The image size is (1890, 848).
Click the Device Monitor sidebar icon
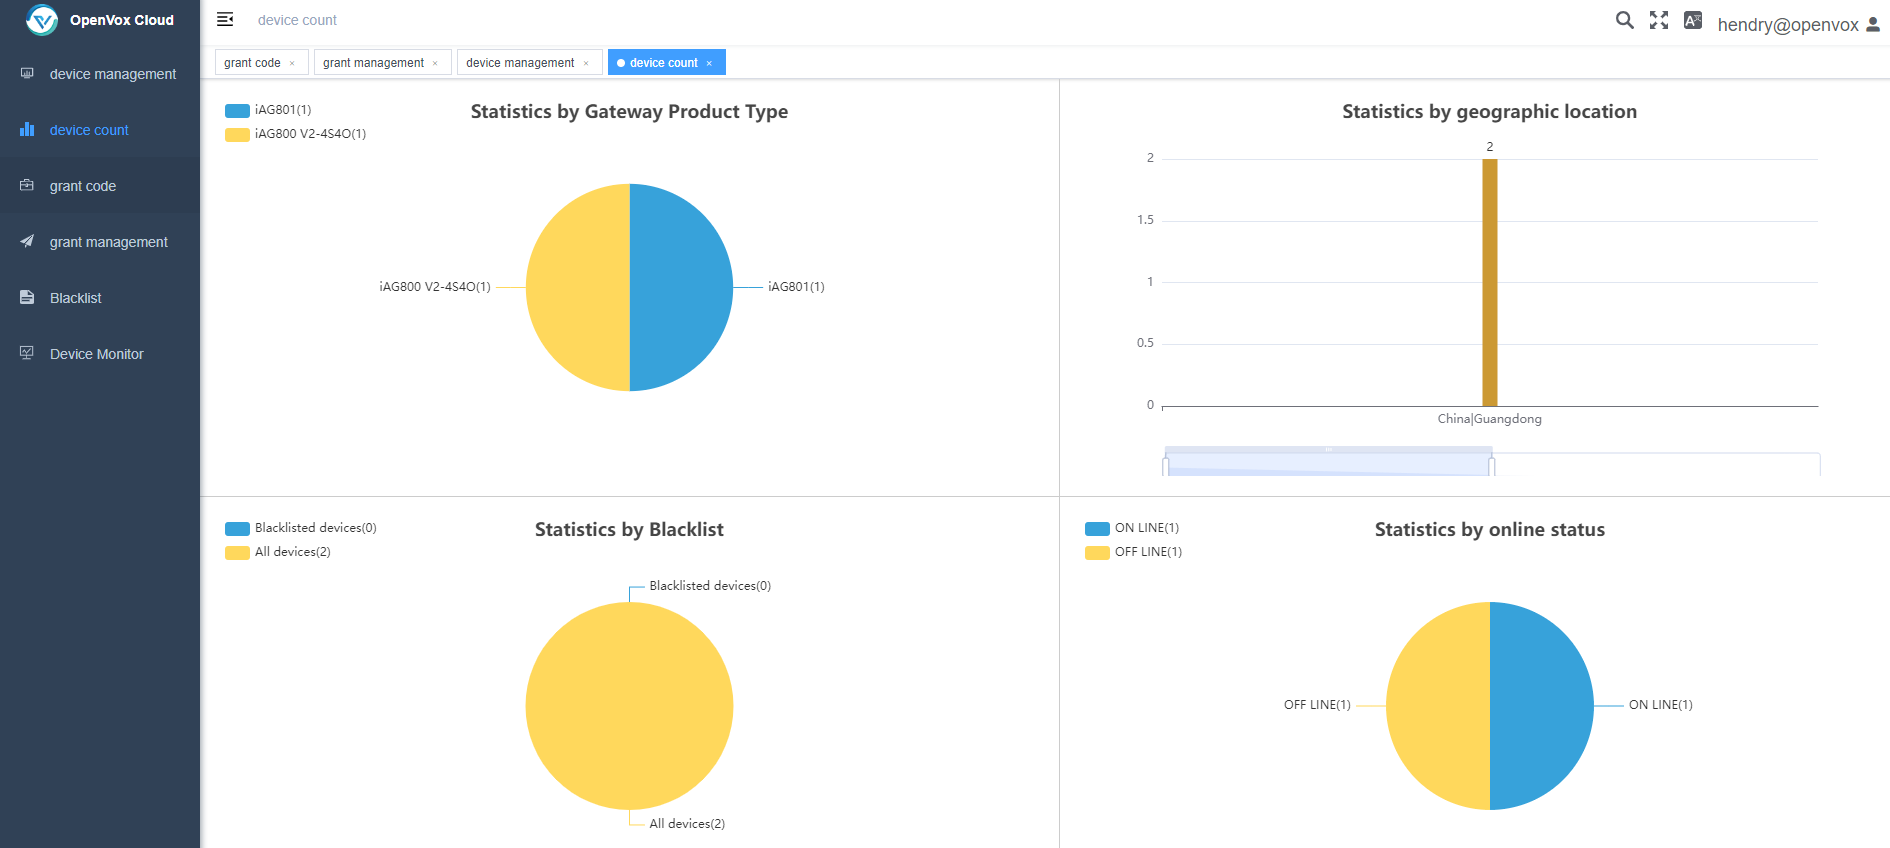point(27,353)
